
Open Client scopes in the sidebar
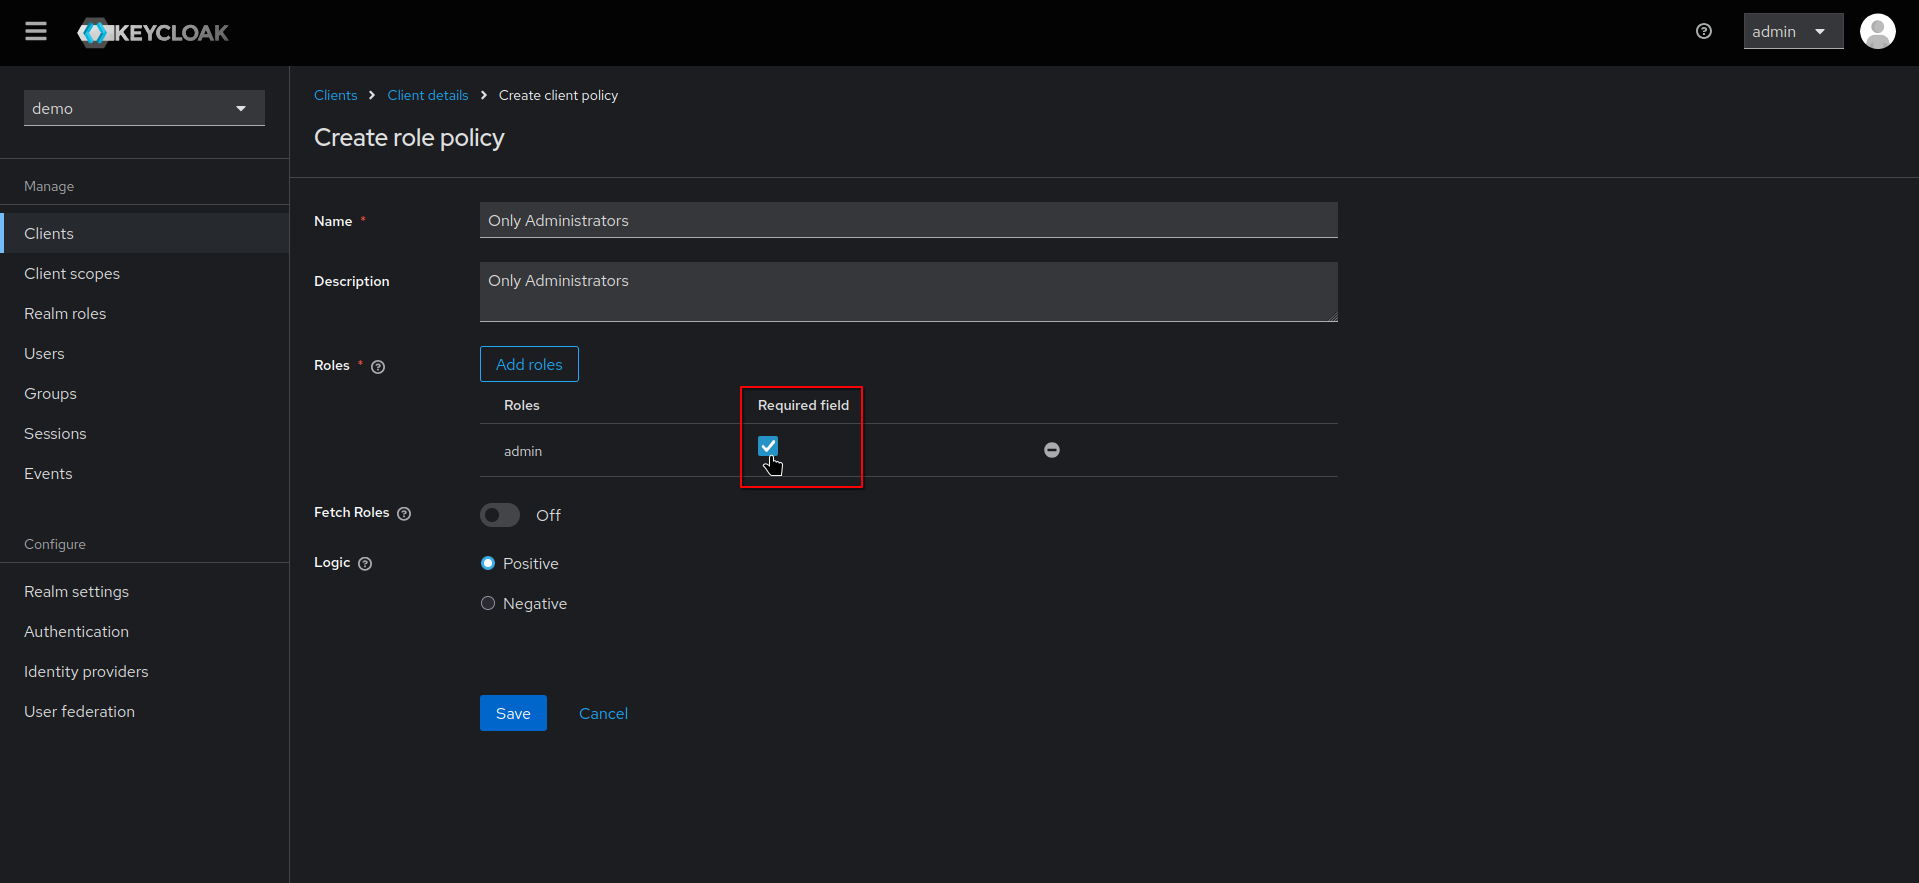145,273
